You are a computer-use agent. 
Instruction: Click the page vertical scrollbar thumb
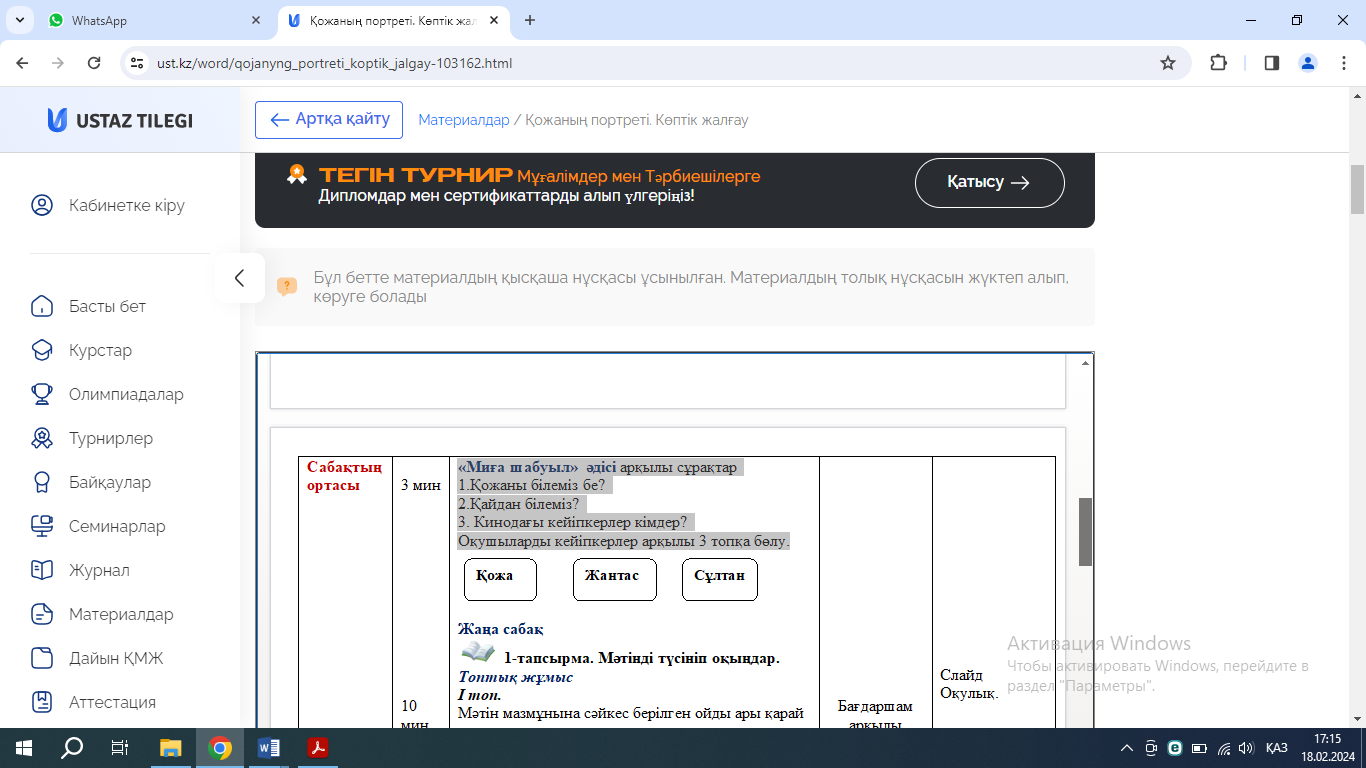tap(1357, 190)
